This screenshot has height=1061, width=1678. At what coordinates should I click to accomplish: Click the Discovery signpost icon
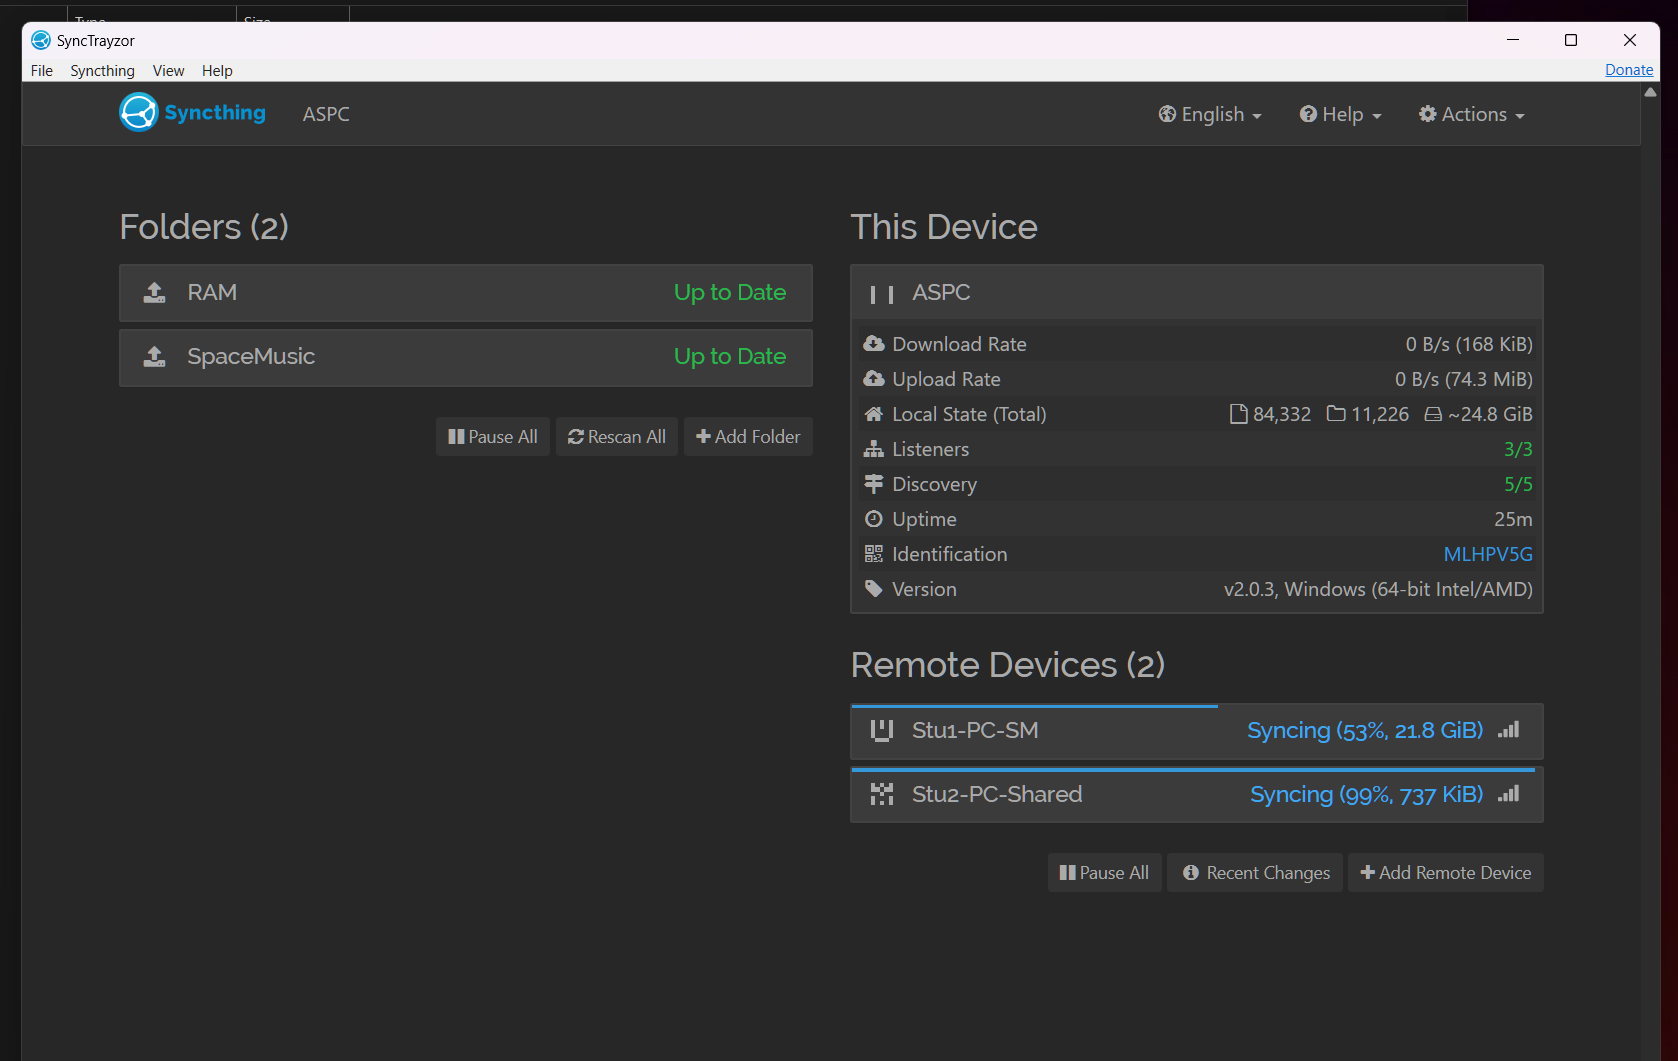pyautogui.click(x=874, y=484)
